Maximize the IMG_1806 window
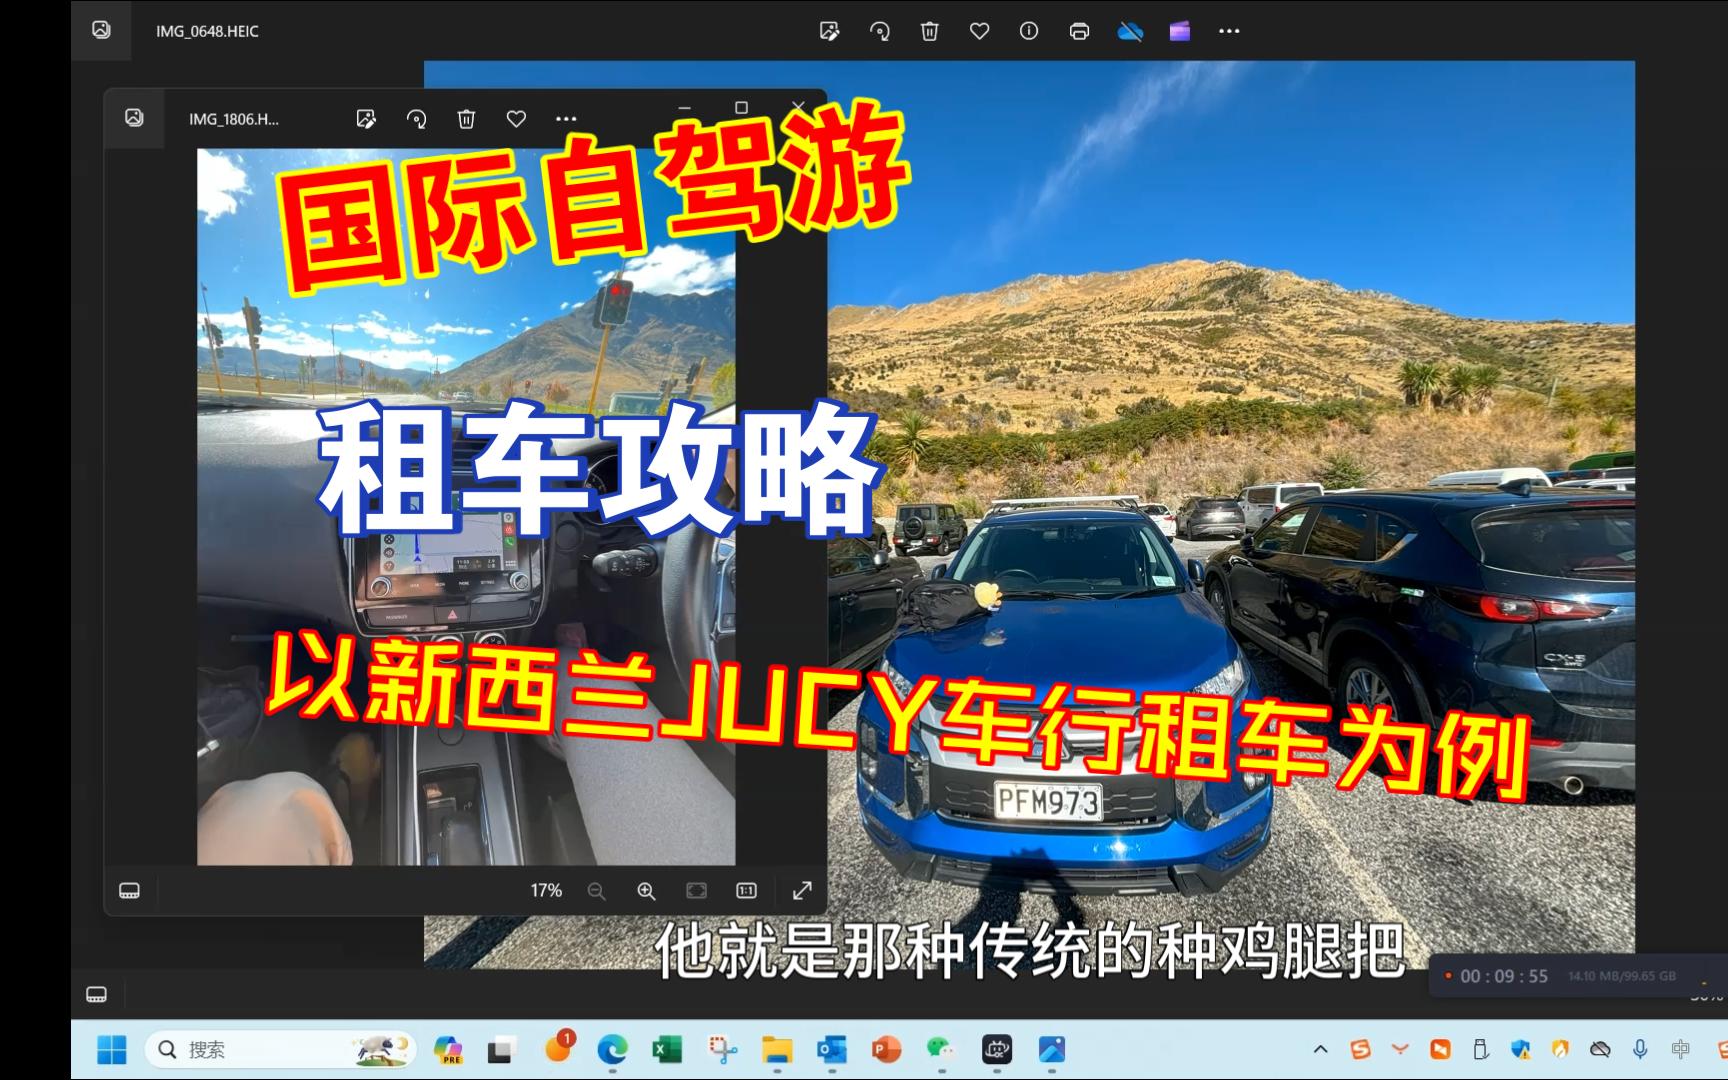1728x1080 pixels. tap(741, 106)
